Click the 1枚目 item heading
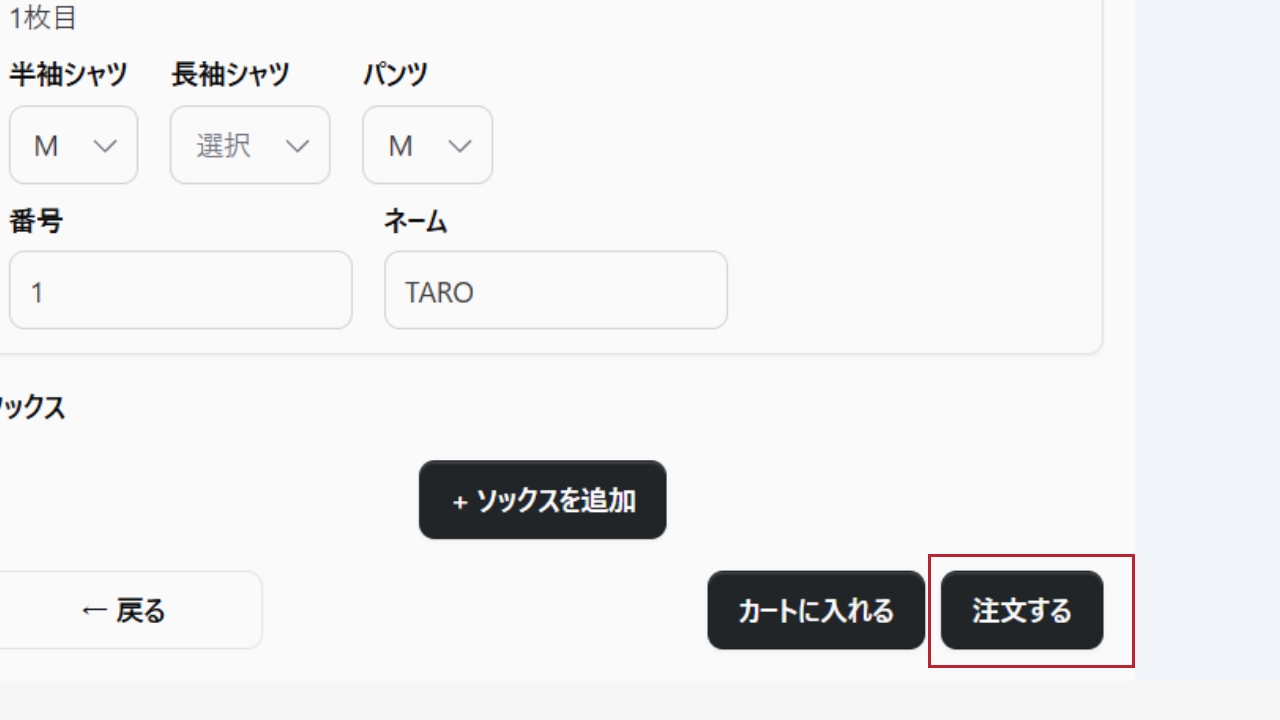 [44, 17]
